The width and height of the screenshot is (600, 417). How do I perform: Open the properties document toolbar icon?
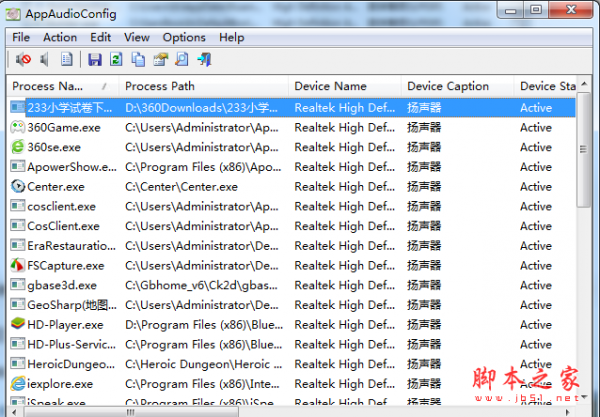coord(67,59)
